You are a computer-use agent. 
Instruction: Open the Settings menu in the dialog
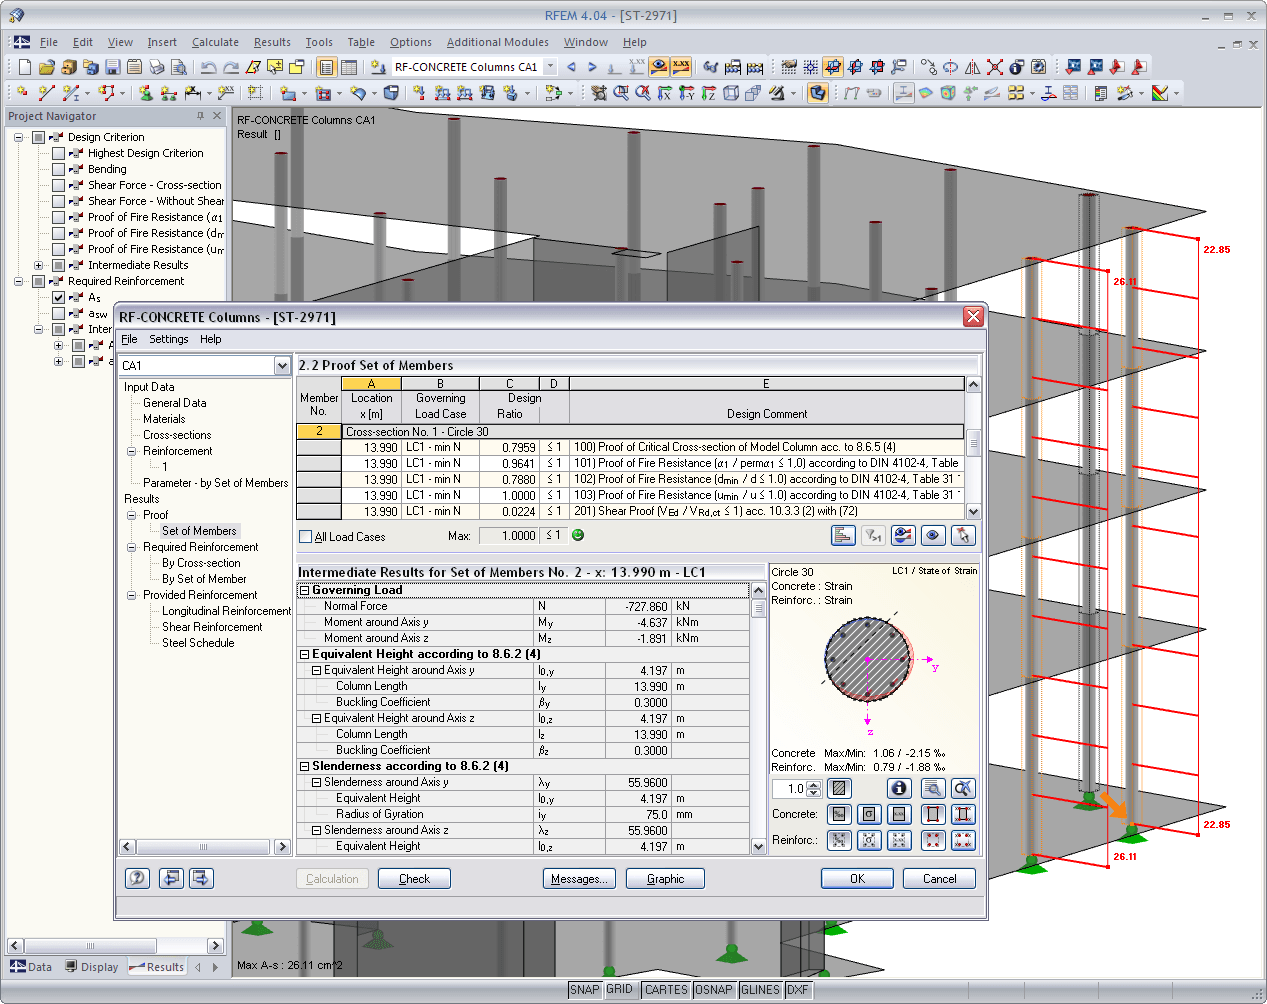pyautogui.click(x=168, y=339)
